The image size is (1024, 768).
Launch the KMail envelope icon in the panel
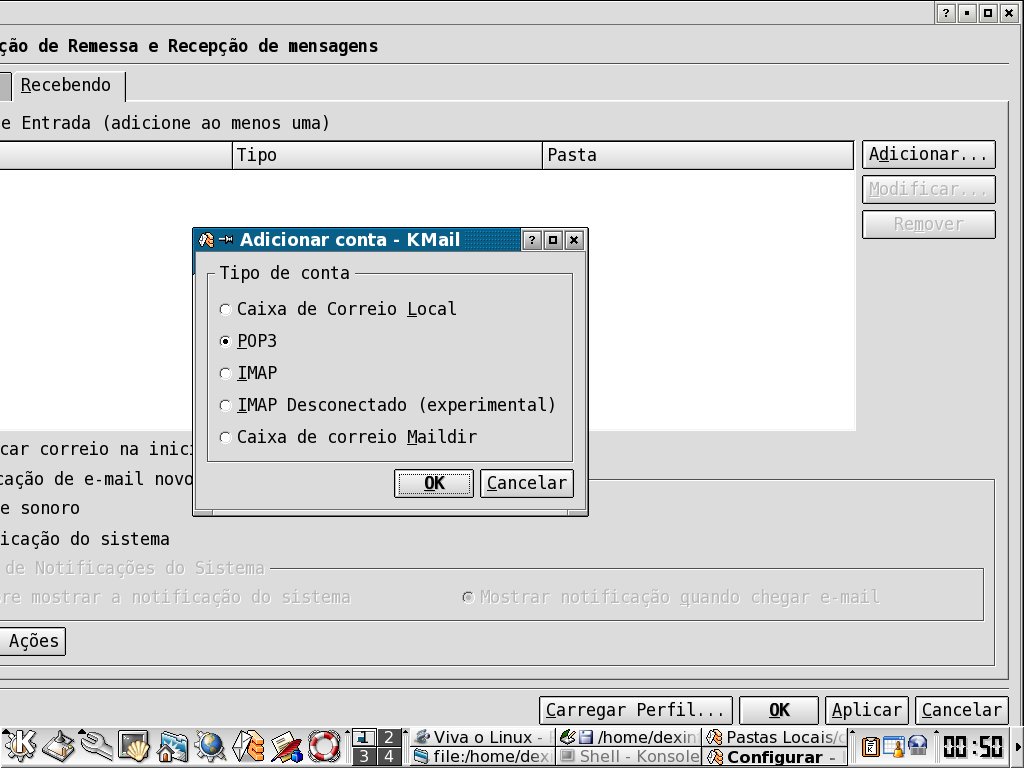pos(249,746)
